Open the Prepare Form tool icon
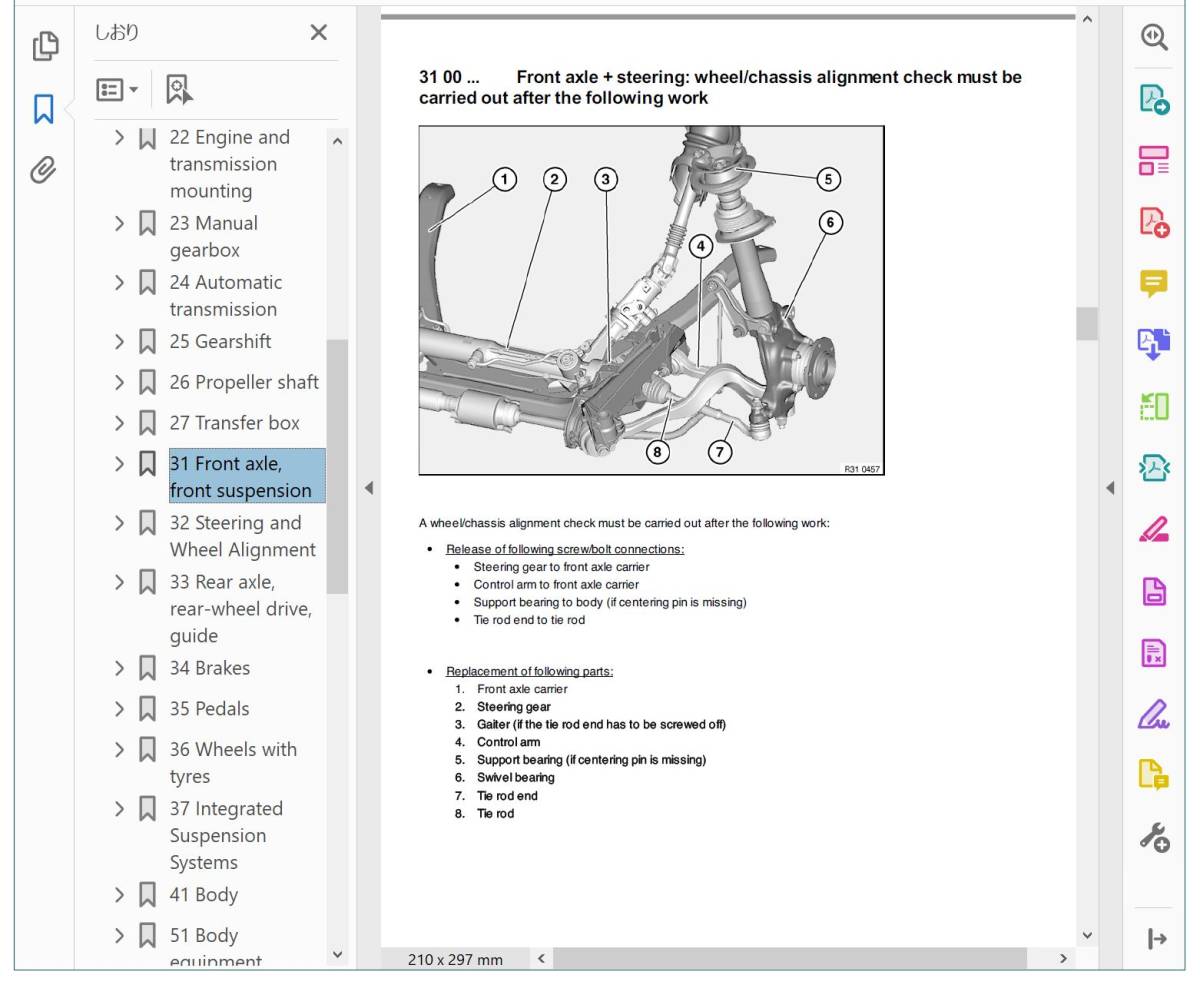 pyautogui.click(x=1154, y=653)
